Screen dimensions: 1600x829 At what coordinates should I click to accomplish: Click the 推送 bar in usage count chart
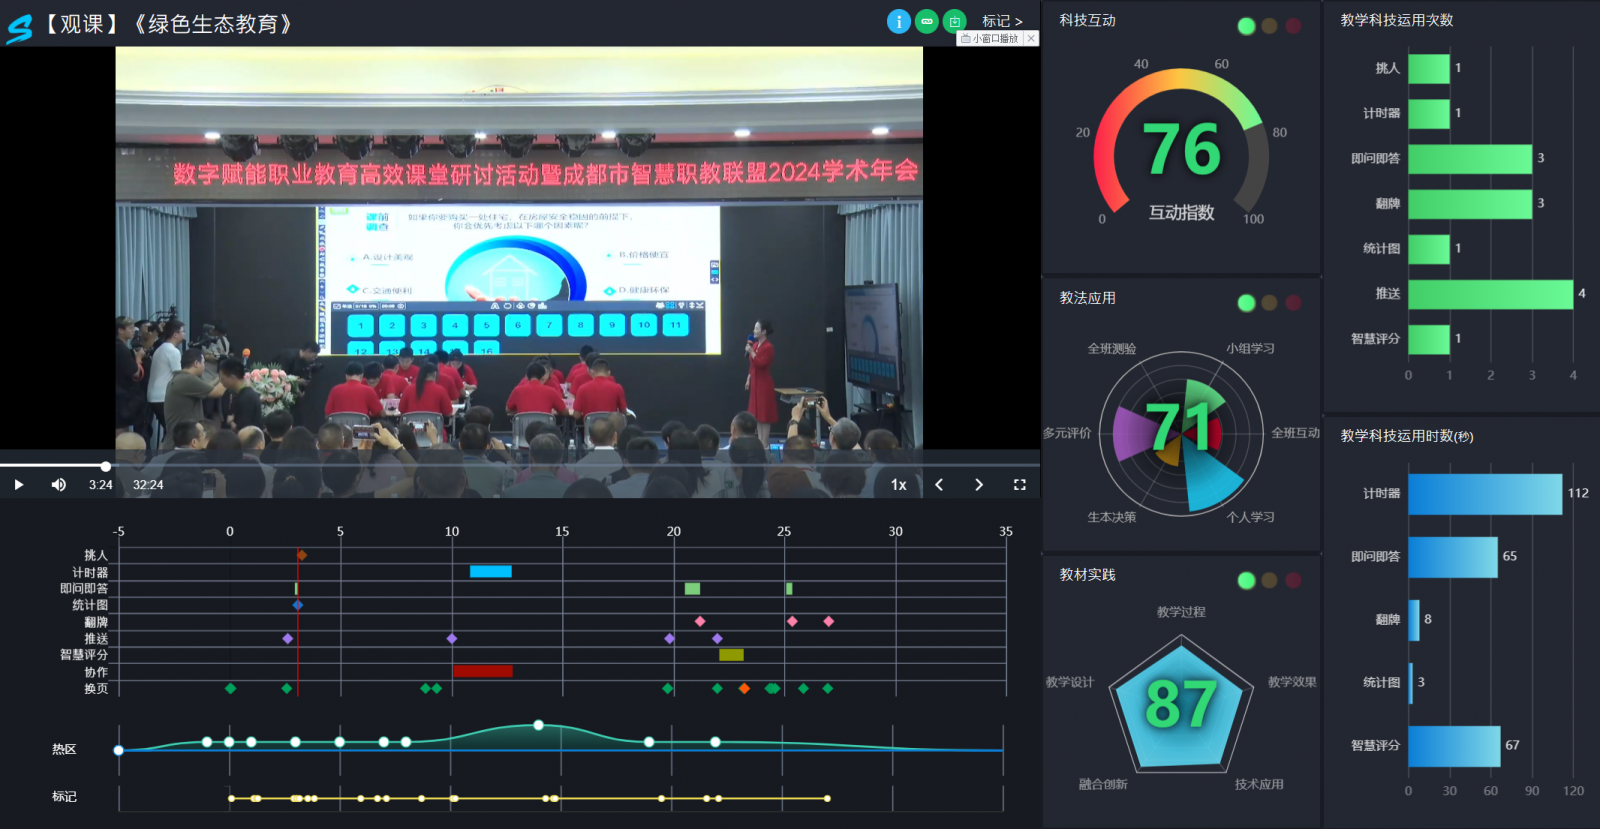(x=1490, y=294)
